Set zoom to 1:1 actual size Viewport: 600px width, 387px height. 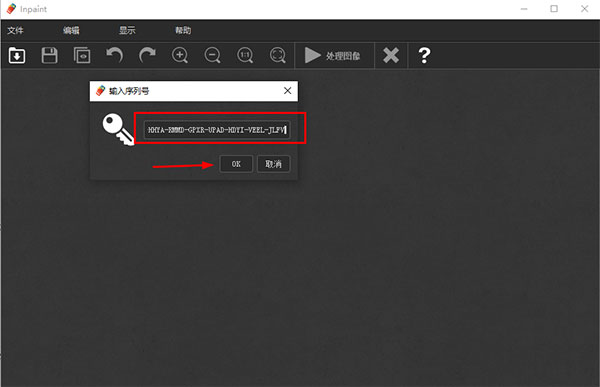click(245, 56)
